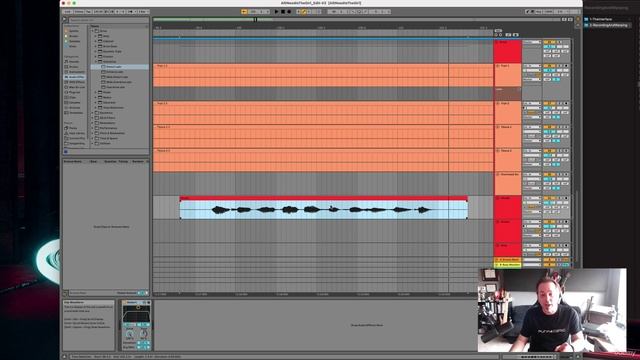Collapse the expanded Overdrive folder
The height and width of the screenshot is (360, 640).
(96, 62)
